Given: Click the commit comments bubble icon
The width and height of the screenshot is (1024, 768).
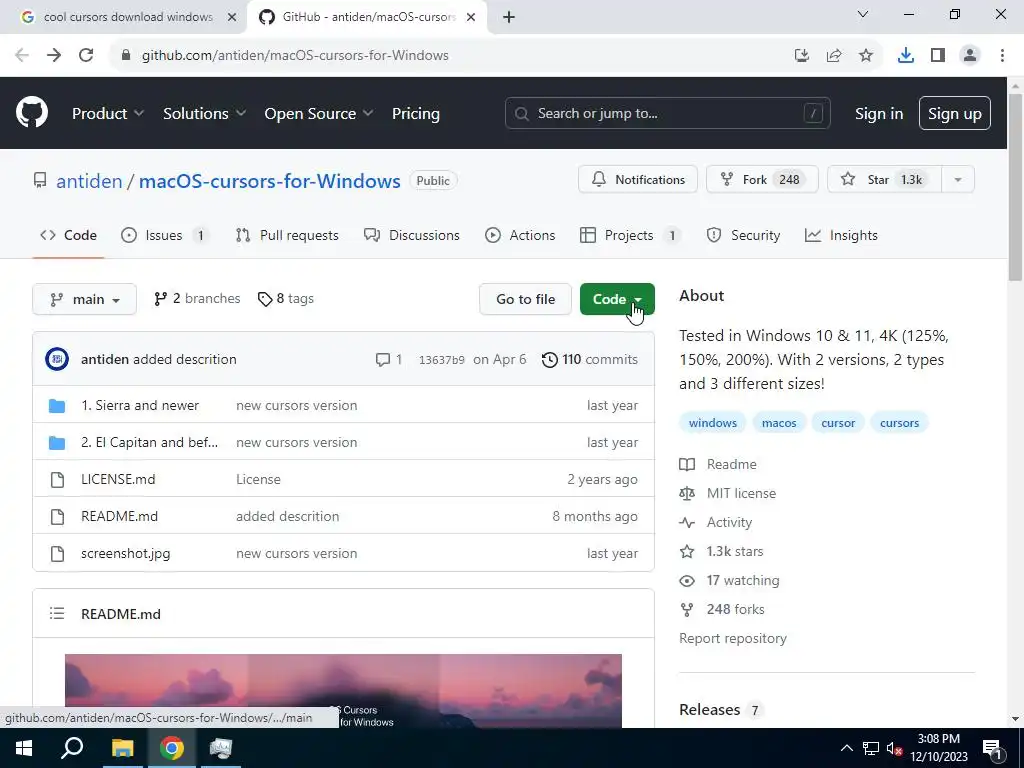Looking at the screenshot, I should pyautogui.click(x=383, y=359).
